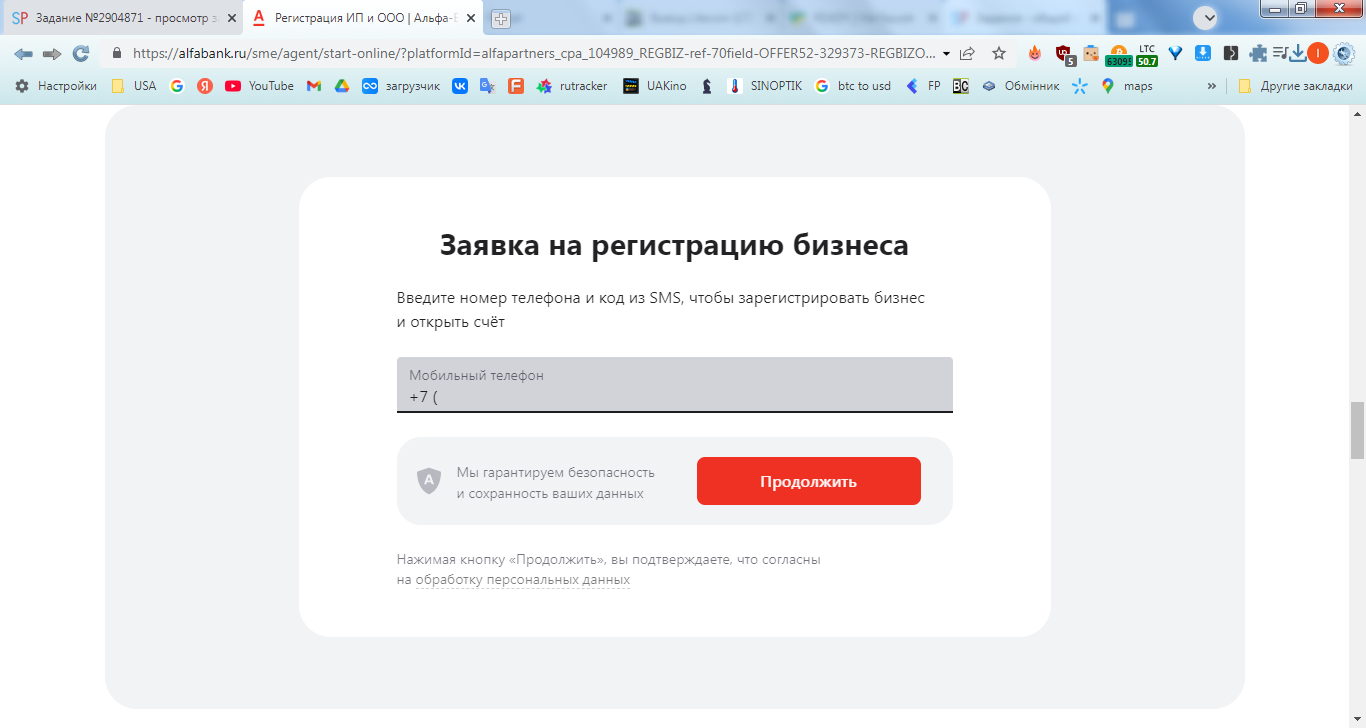Screen dimensions: 1366x728
Task: Open the uBlock Origin extension icon
Action: [1064, 54]
